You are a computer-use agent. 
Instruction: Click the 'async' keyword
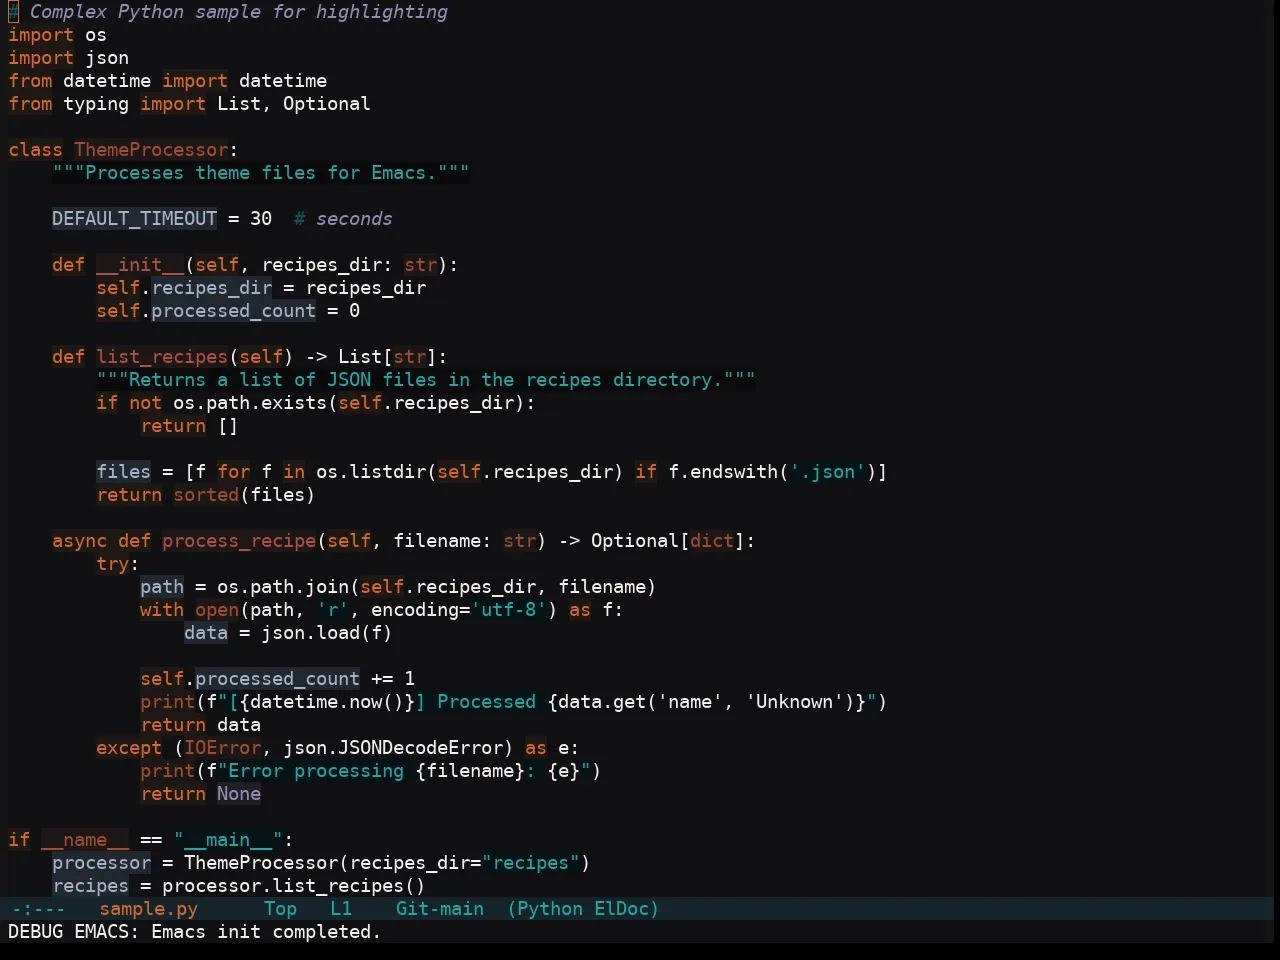pos(79,541)
